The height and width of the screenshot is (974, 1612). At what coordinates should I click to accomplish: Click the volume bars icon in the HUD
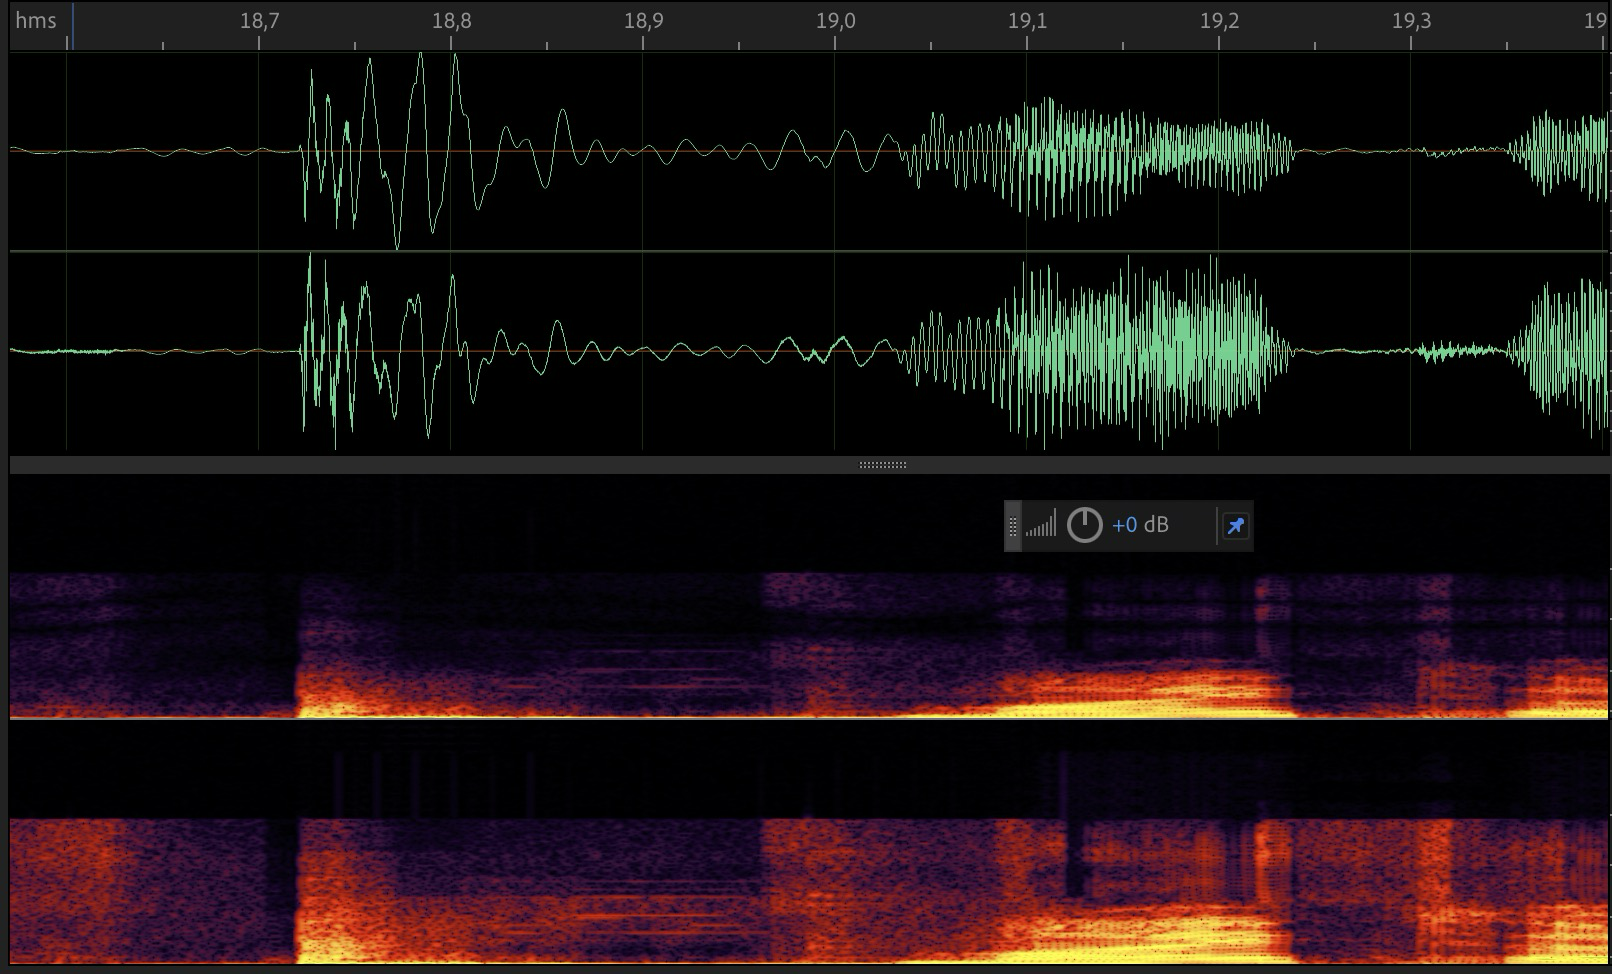[x=1040, y=525]
